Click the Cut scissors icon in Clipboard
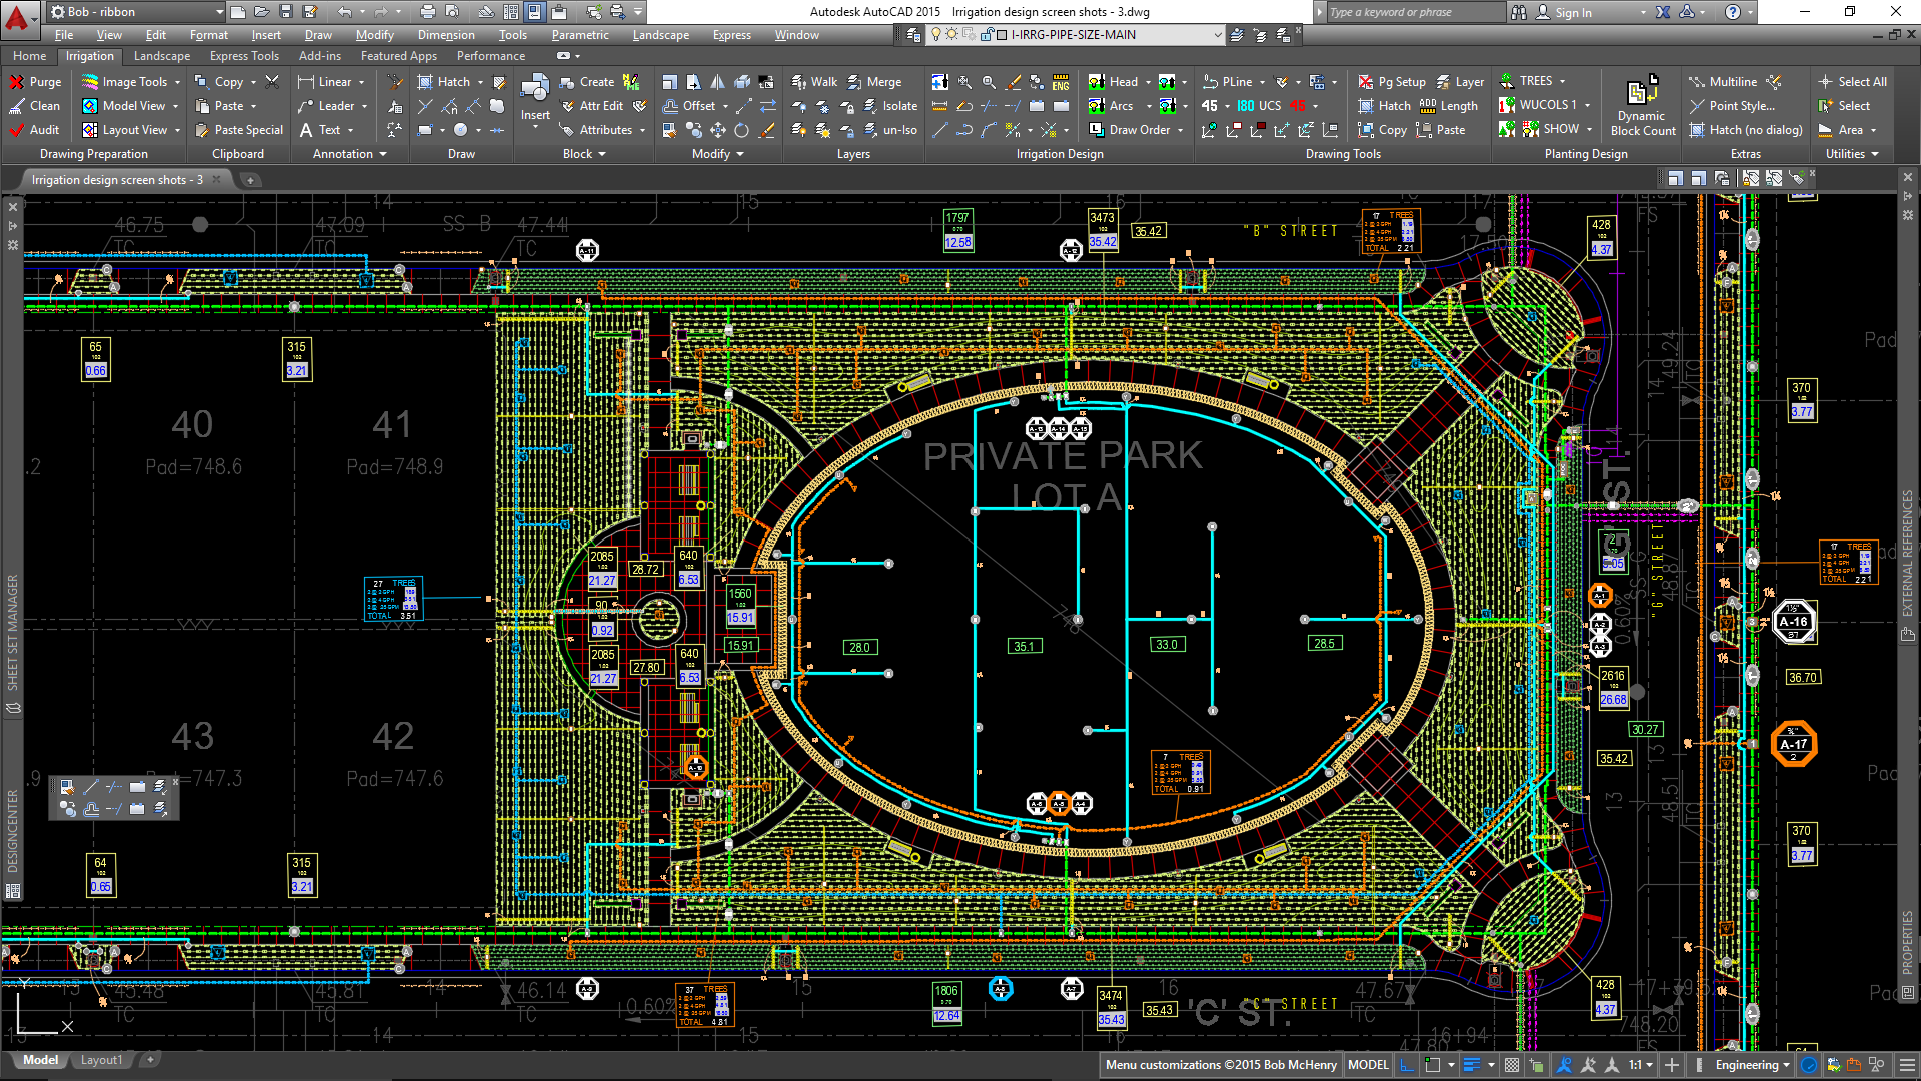1921x1081 pixels. [x=273, y=82]
